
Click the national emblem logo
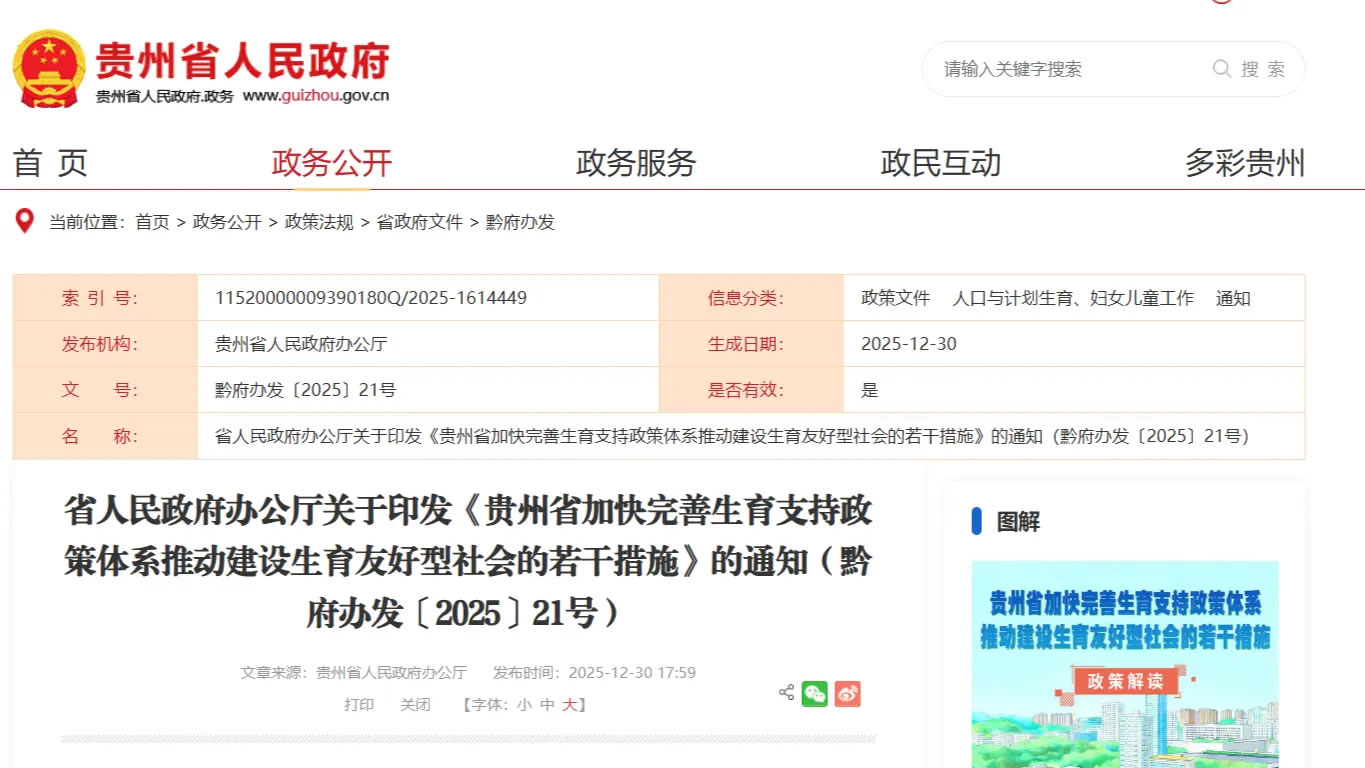click(48, 68)
